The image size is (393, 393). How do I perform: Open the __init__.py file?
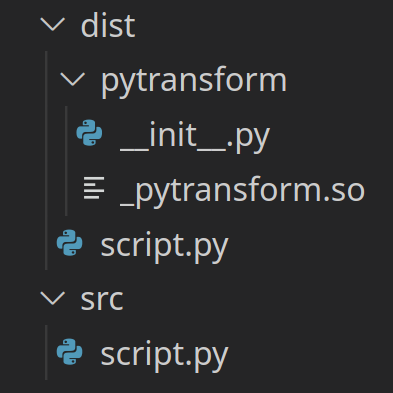click(195, 136)
